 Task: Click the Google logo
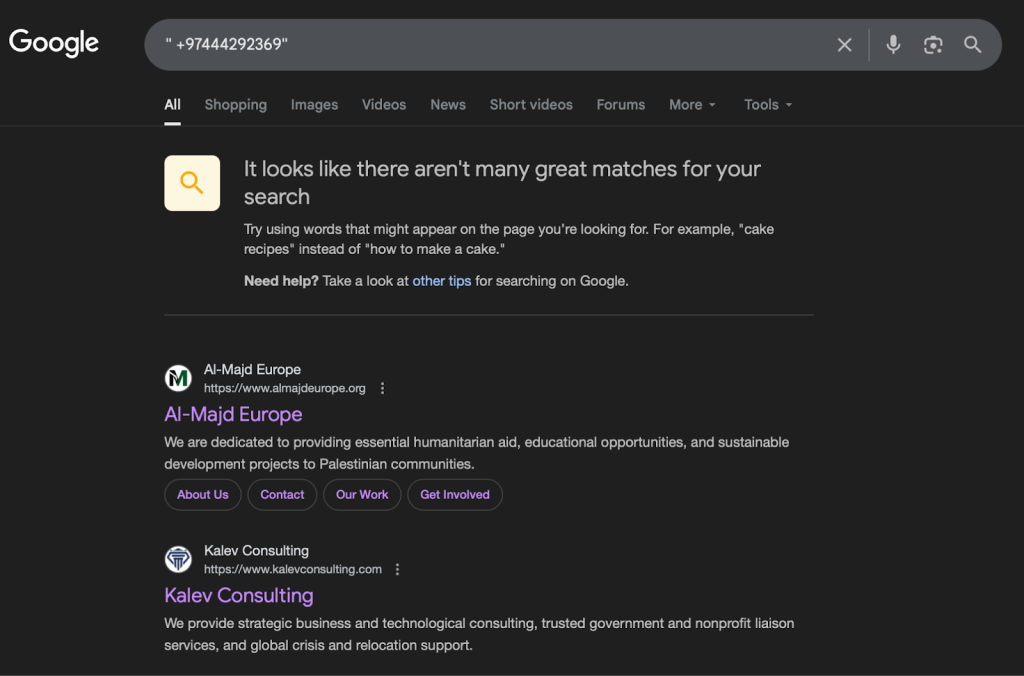point(54,43)
